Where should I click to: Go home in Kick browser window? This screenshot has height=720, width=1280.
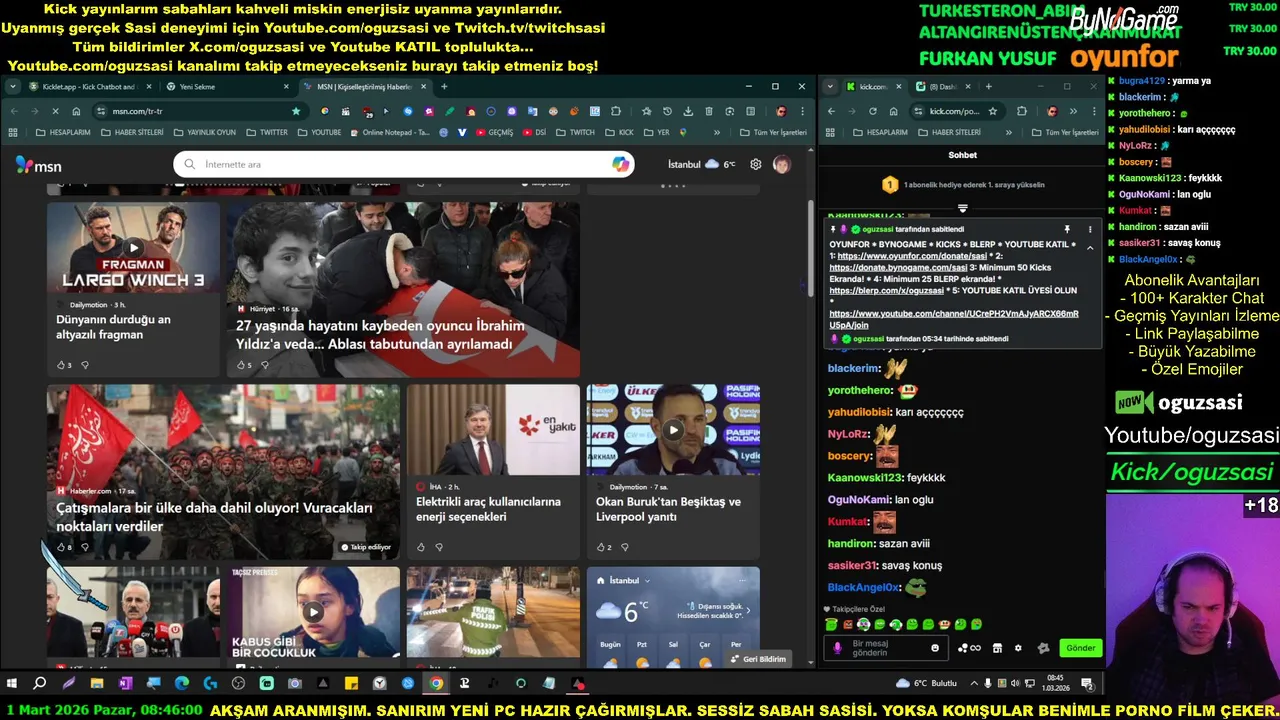tap(893, 111)
